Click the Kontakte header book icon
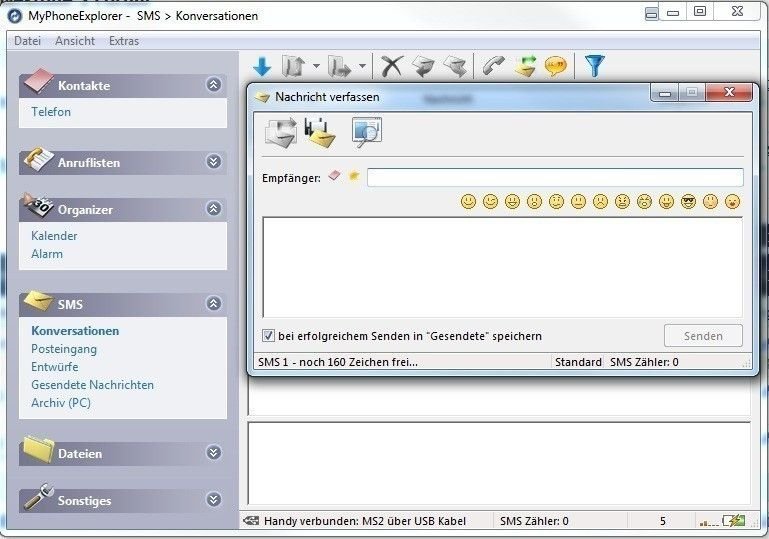Image resolution: width=769 pixels, height=539 pixels. pos(38,81)
